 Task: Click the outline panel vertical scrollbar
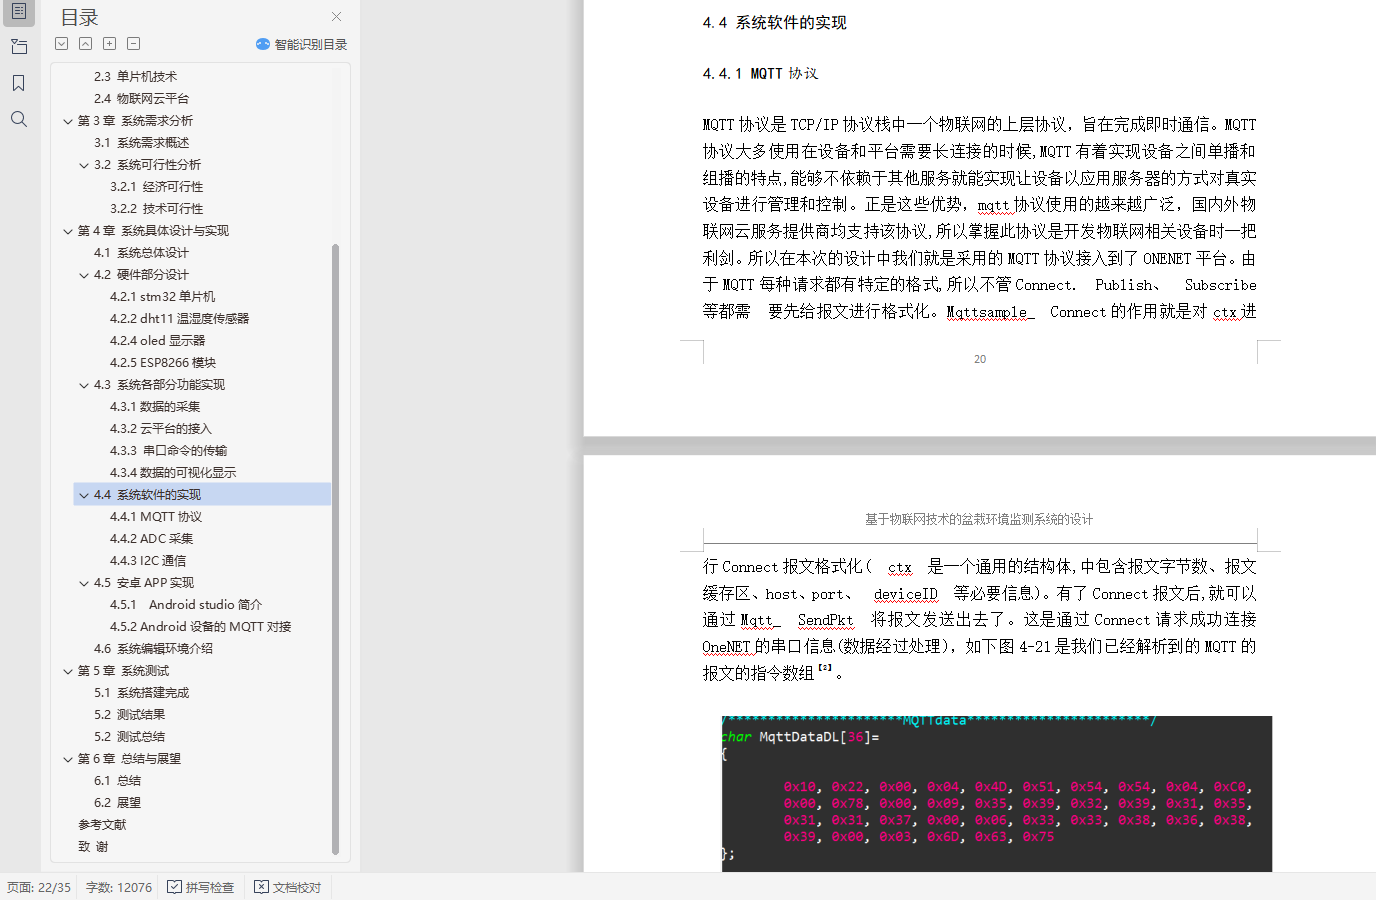(335, 550)
